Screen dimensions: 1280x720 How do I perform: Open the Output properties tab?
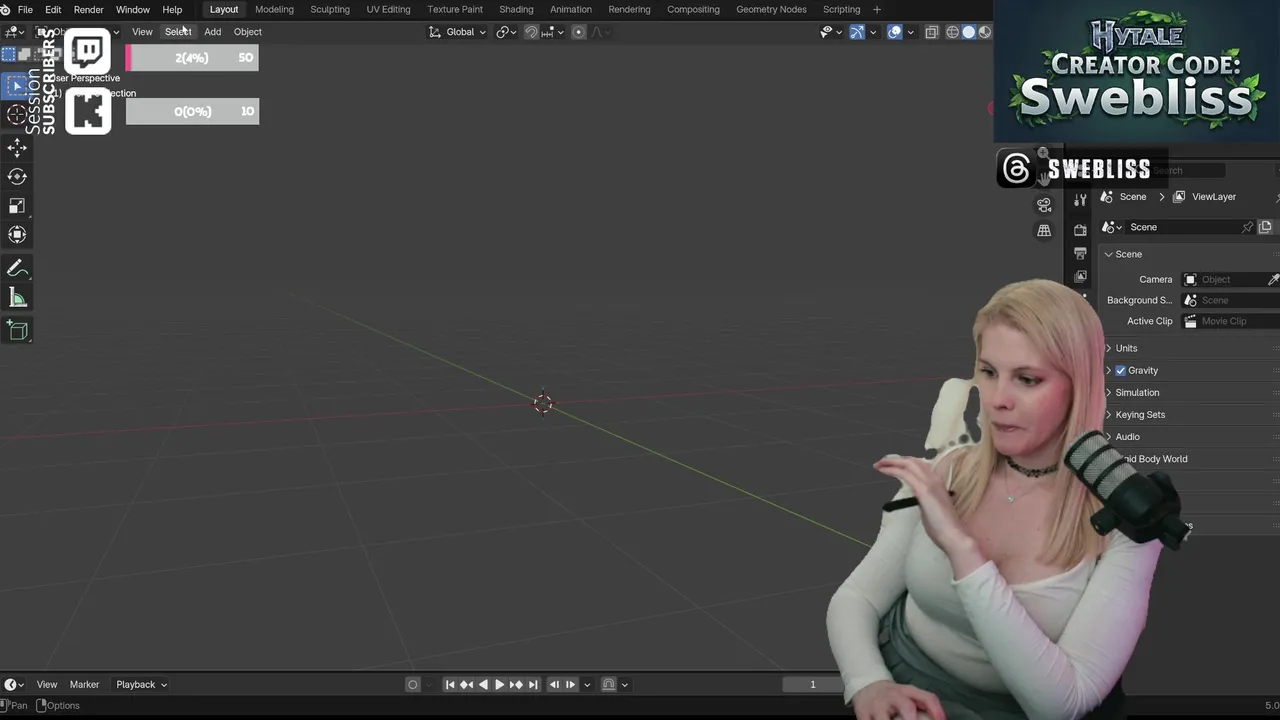click(1080, 253)
